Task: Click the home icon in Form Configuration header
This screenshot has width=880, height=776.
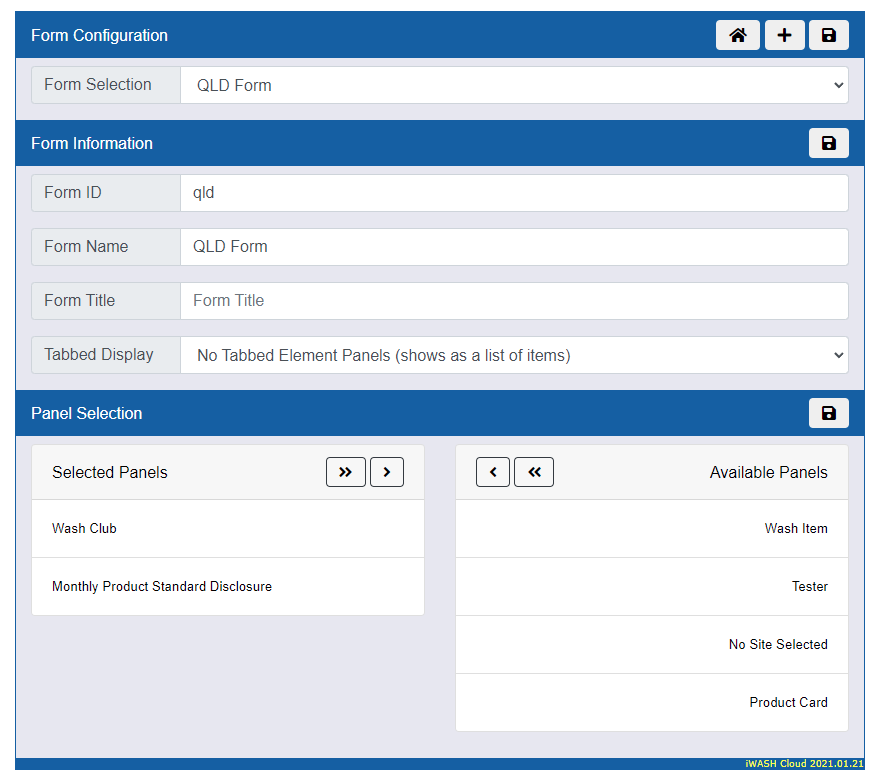Action: coord(737,35)
